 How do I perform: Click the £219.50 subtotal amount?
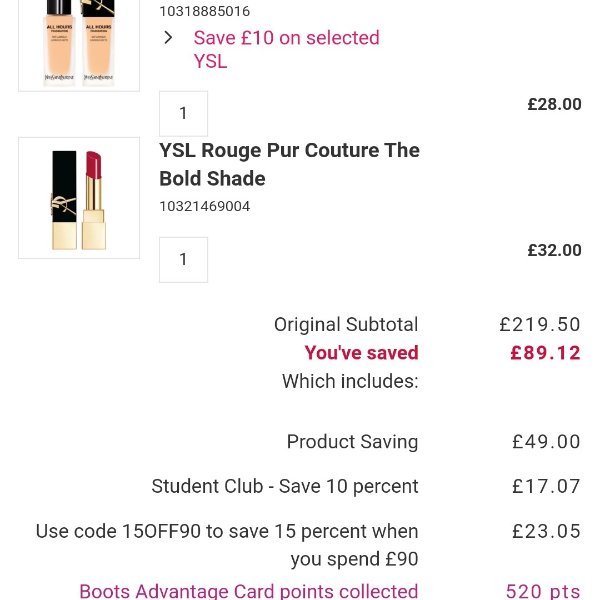click(540, 324)
